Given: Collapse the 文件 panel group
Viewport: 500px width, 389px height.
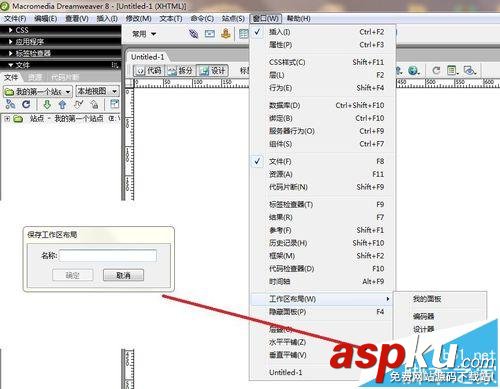Looking at the screenshot, I should (11, 65).
